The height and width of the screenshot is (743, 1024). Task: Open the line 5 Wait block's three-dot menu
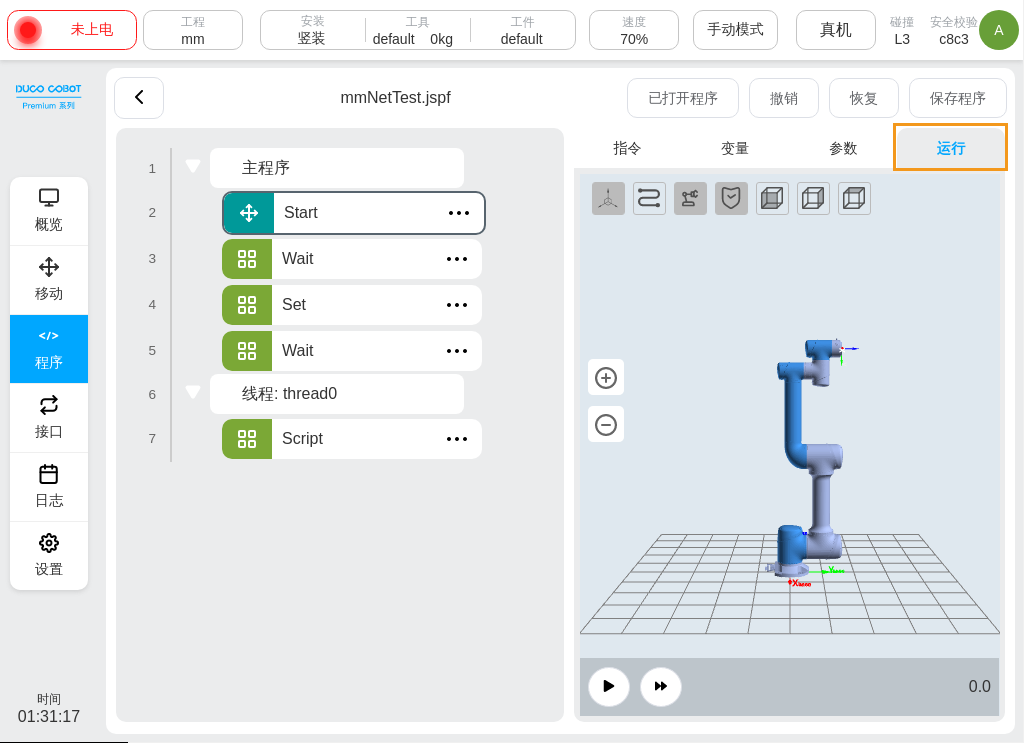pyautogui.click(x=457, y=351)
